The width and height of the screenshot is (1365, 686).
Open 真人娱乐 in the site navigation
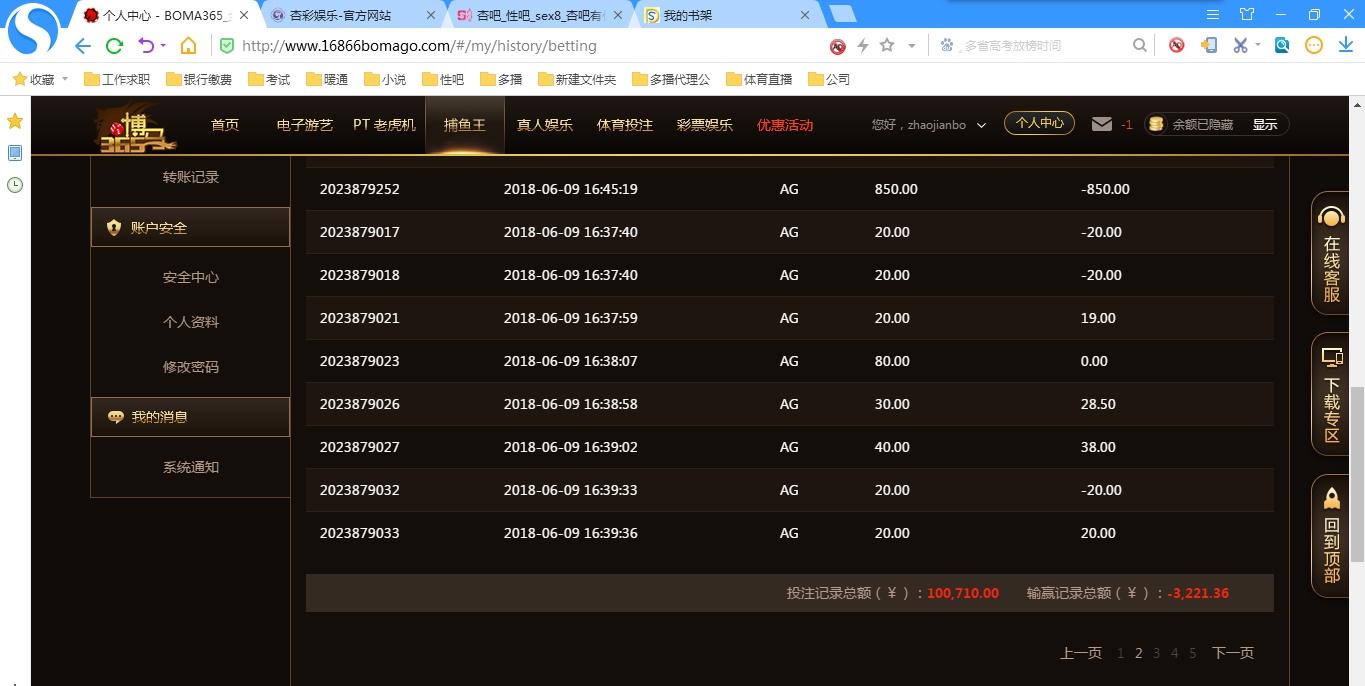click(x=545, y=125)
